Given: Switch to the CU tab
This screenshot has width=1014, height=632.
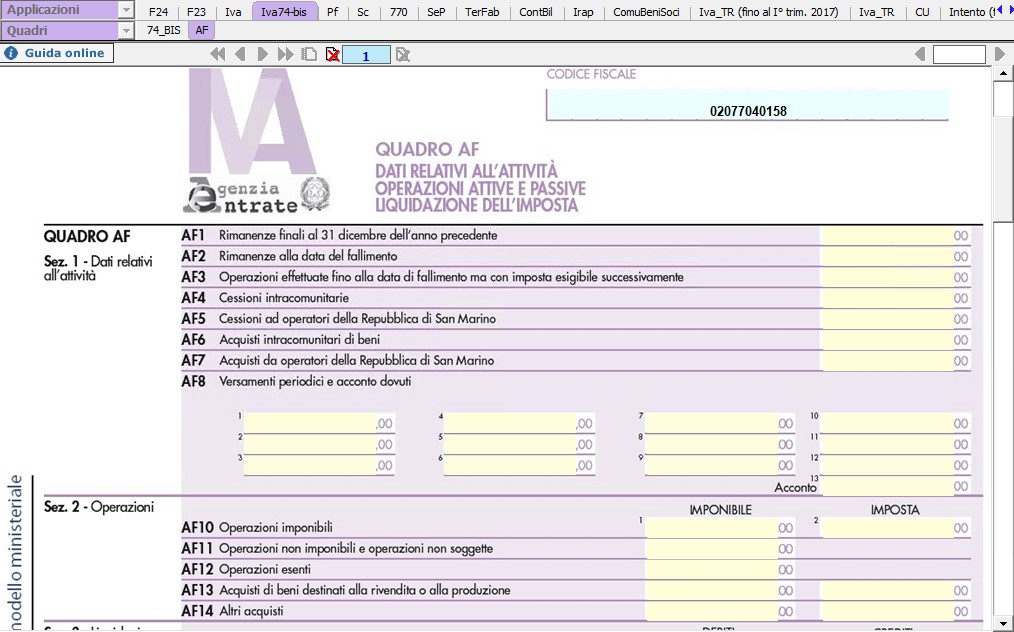Looking at the screenshot, I should [x=923, y=12].
